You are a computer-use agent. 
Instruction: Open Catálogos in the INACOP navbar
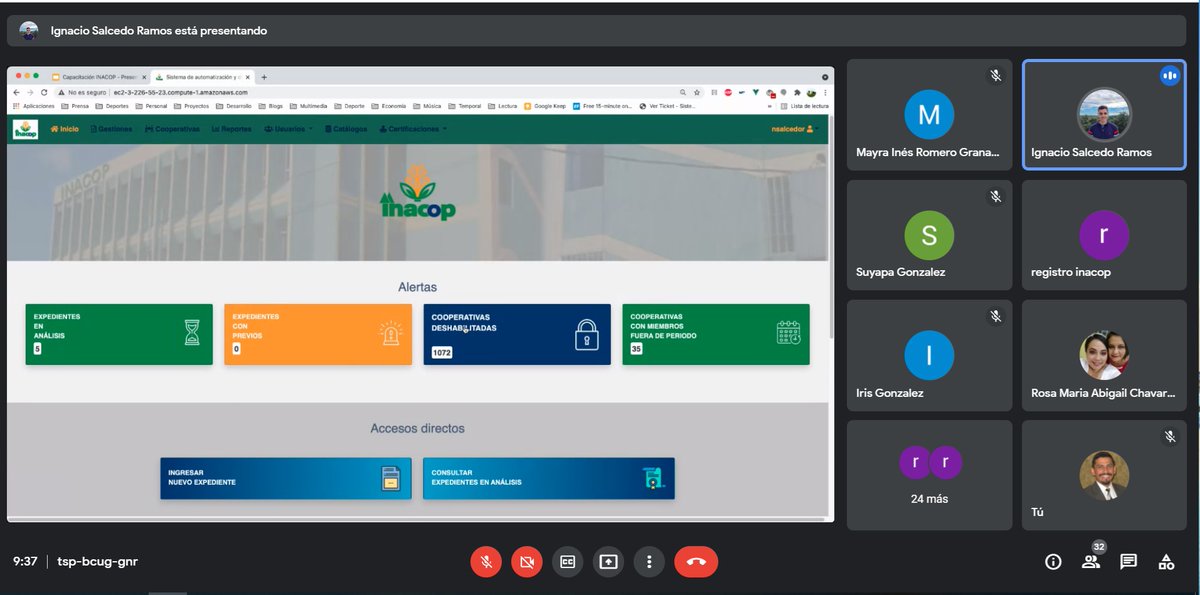click(345, 129)
